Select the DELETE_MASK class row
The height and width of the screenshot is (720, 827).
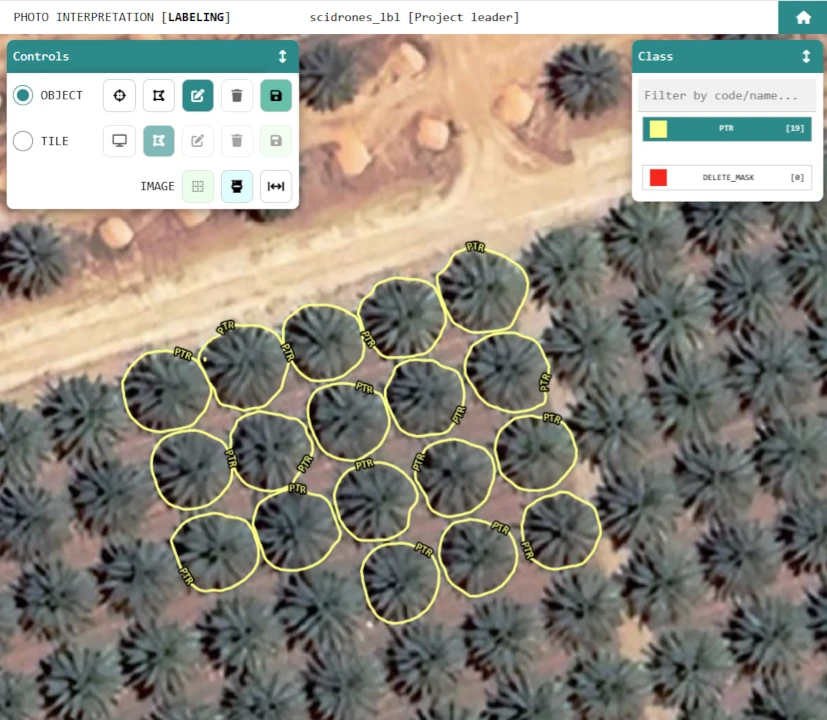click(x=727, y=177)
